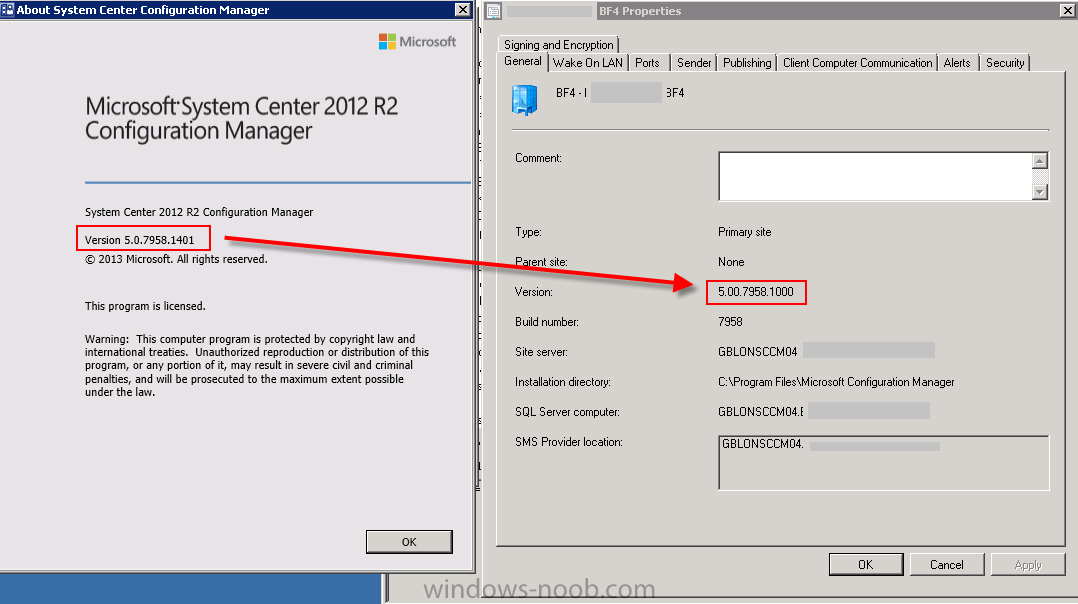This screenshot has height=604, width=1078.
Task: Click the Microsoft logo in About dialog
Action: click(417, 42)
